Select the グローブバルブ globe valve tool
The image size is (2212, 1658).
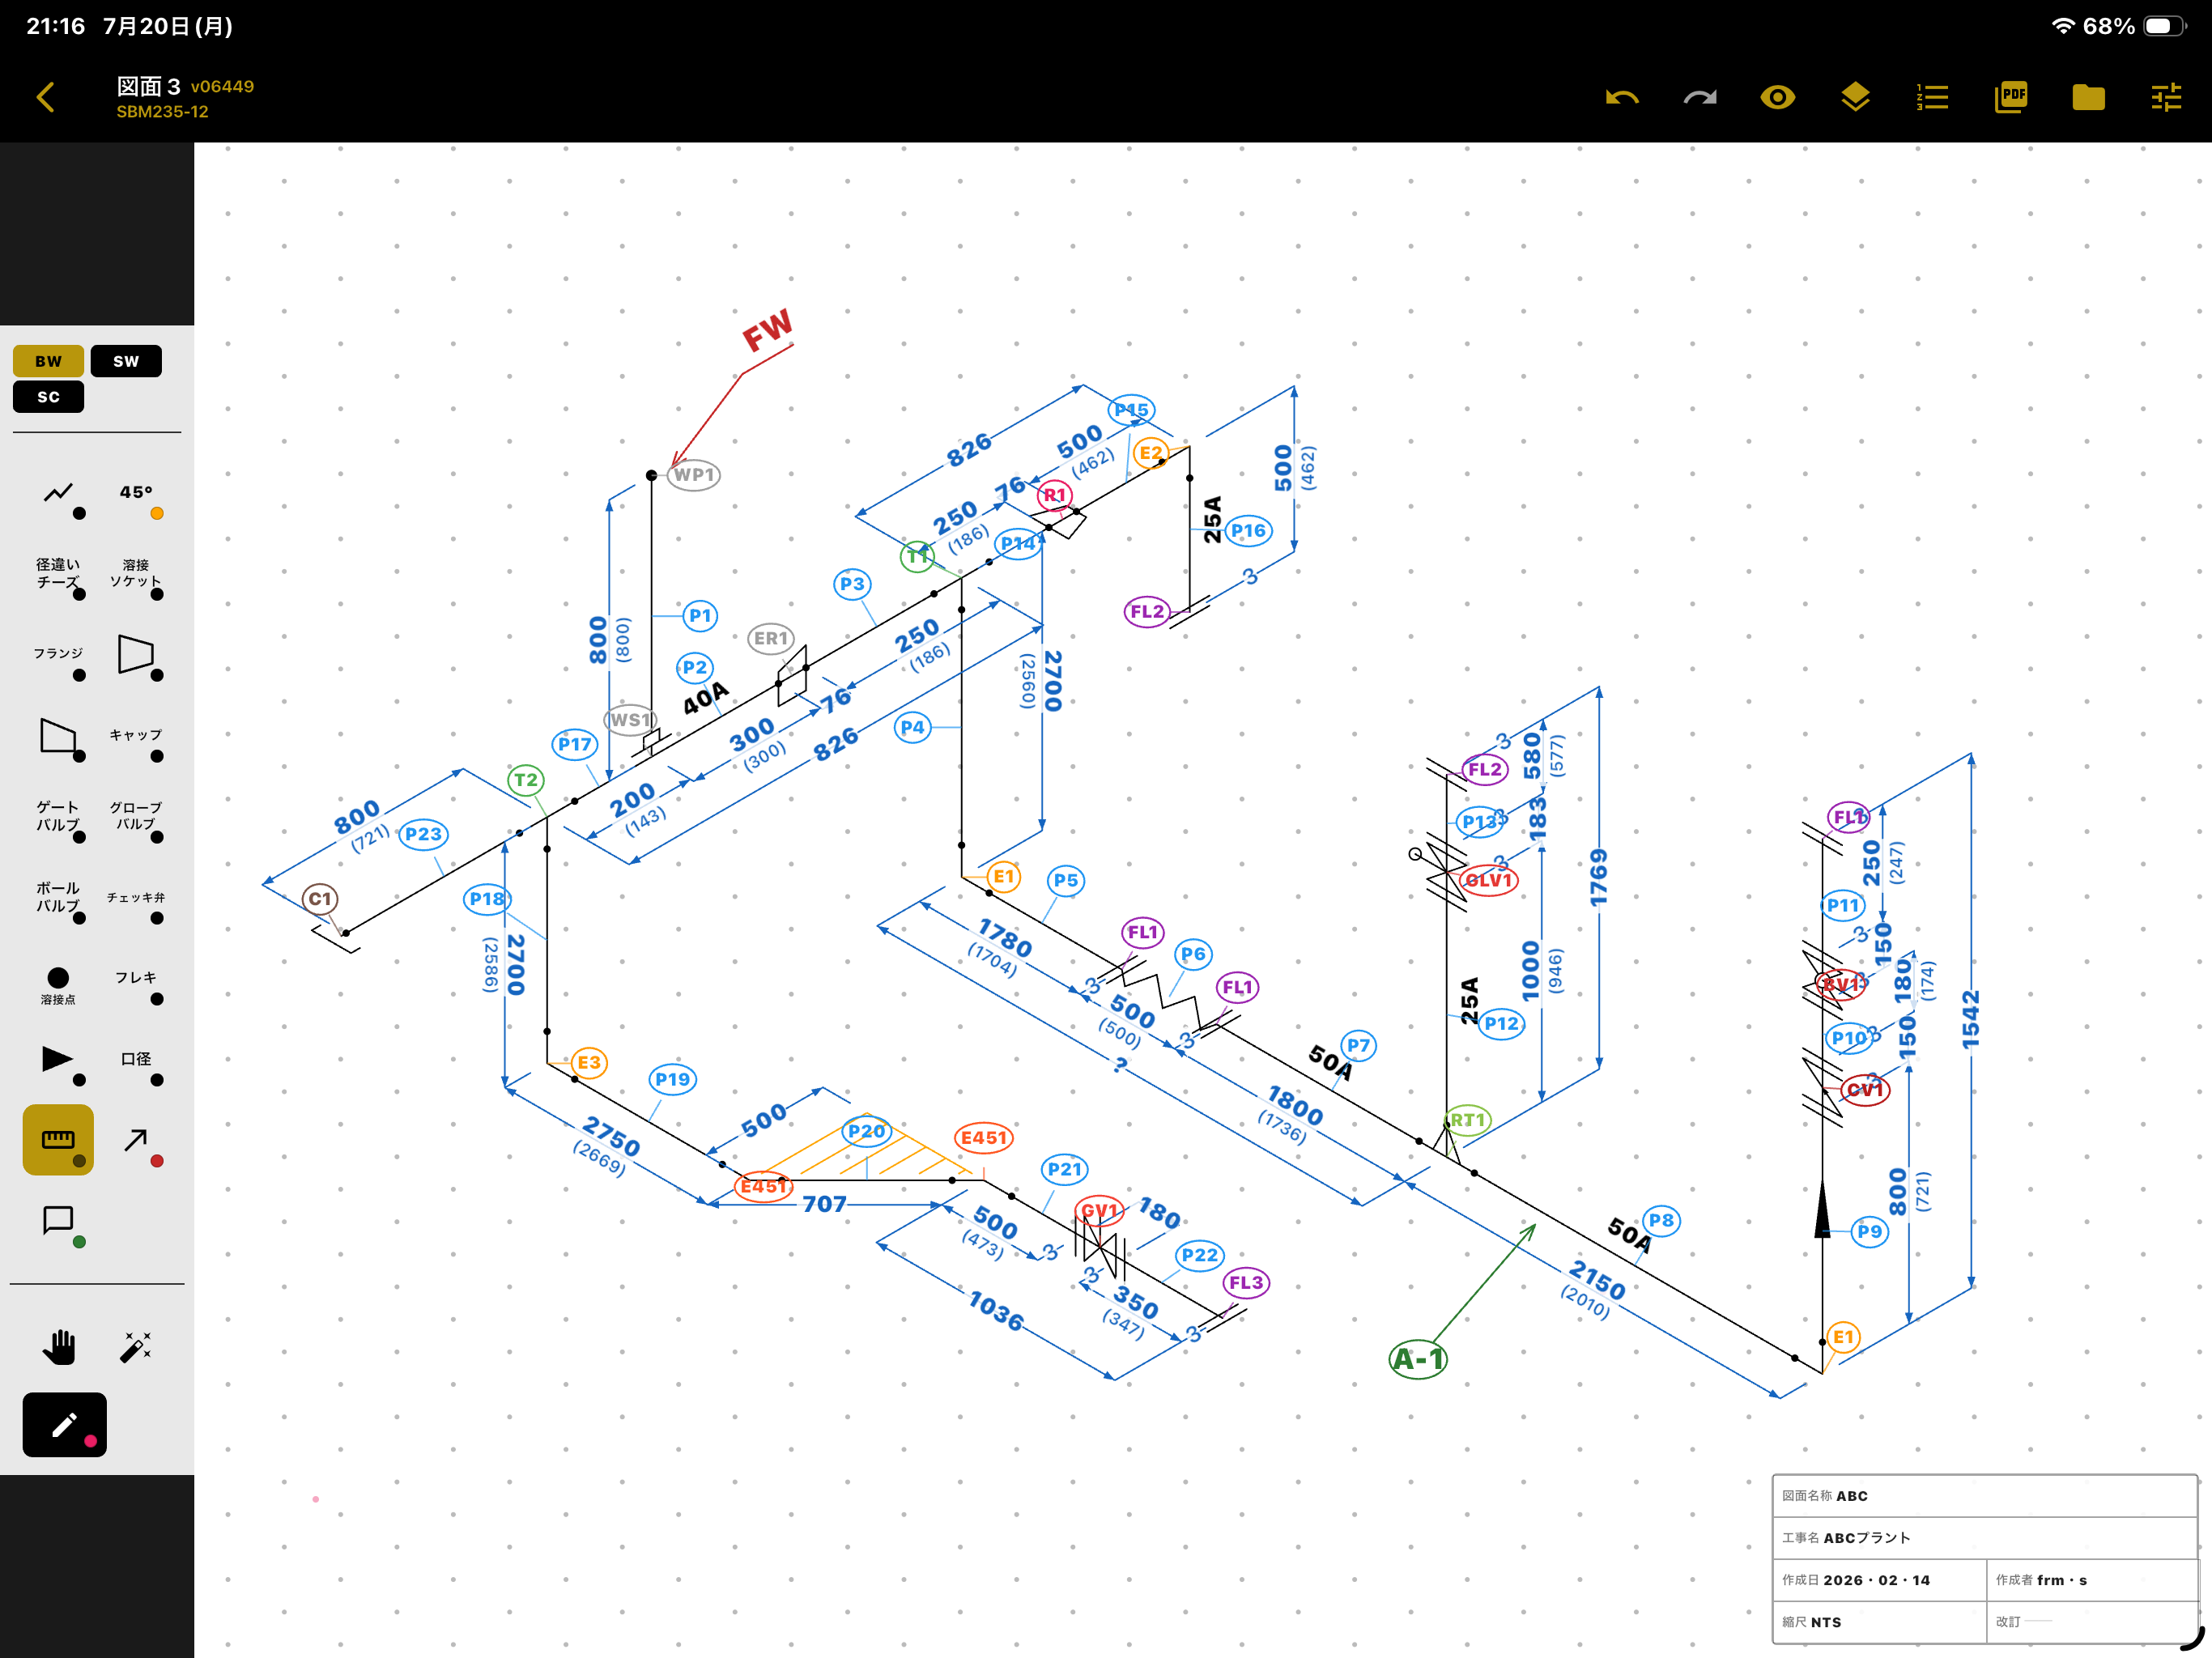coord(136,817)
